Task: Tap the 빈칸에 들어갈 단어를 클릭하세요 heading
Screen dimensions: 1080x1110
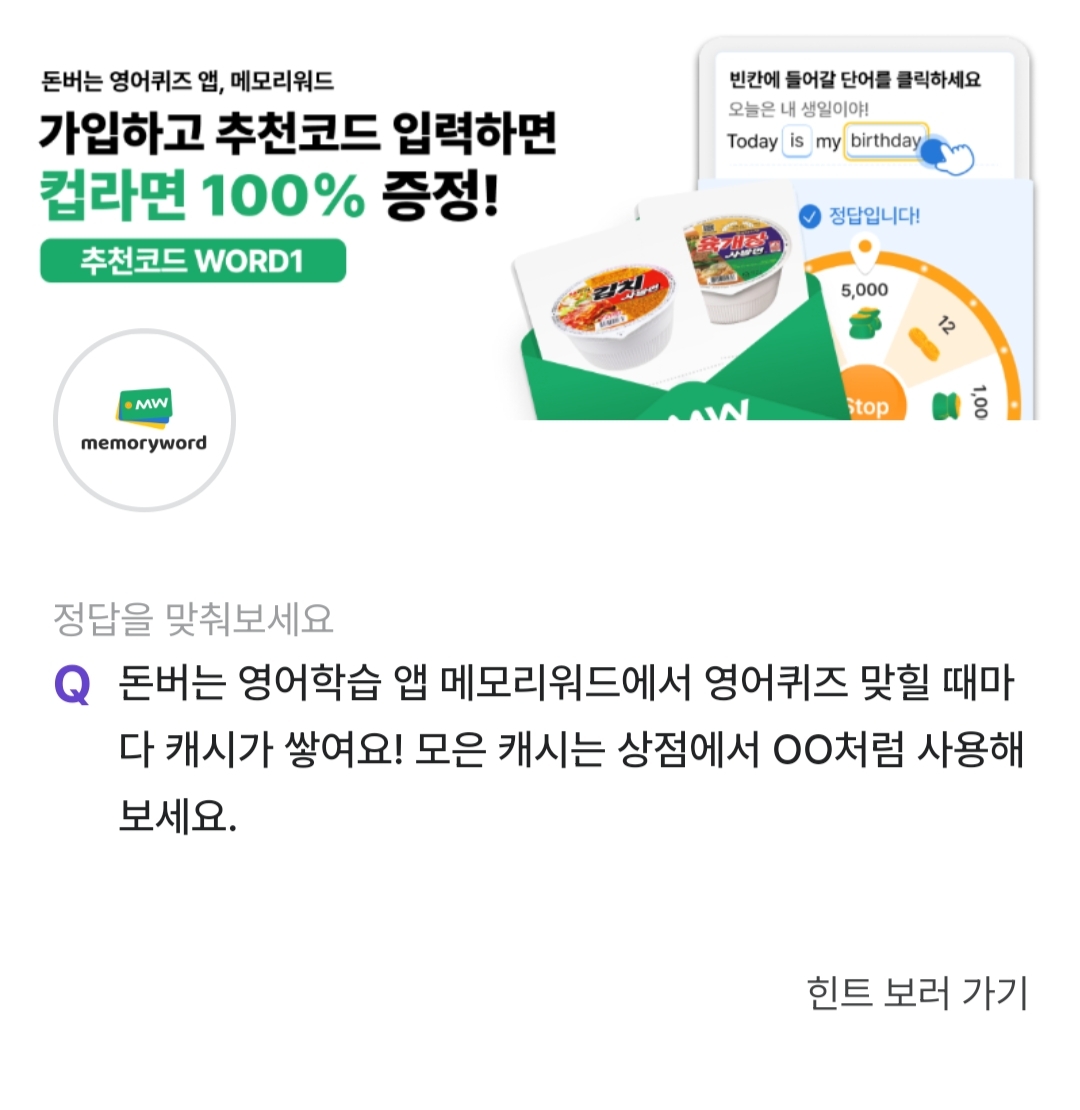Action: pos(855,79)
